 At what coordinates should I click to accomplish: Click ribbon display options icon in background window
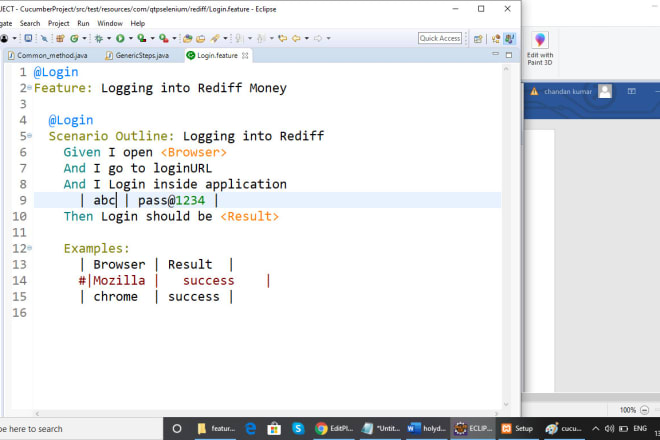tap(631, 91)
